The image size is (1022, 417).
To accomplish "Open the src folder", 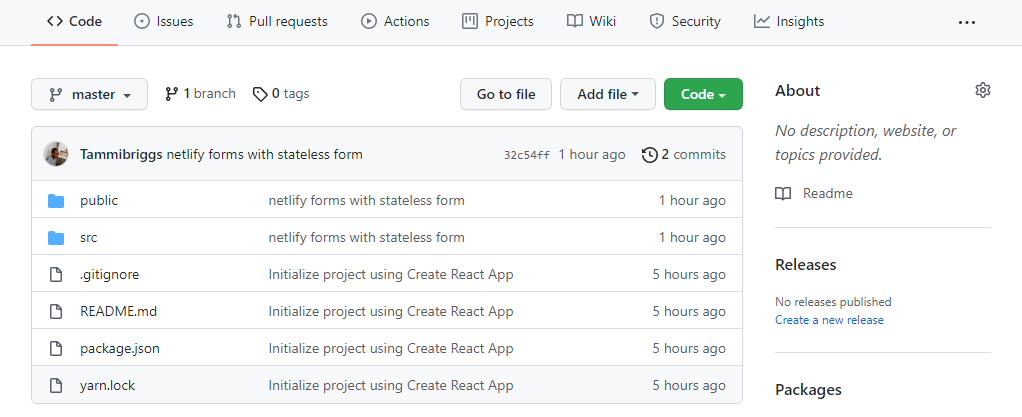I will click(89, 238).
